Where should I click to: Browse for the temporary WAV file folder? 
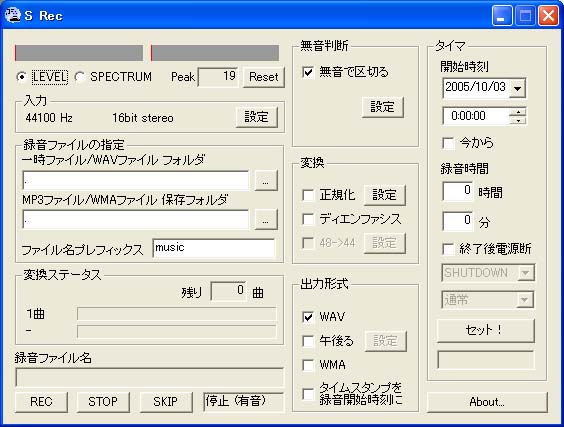[x=265, y=181]
